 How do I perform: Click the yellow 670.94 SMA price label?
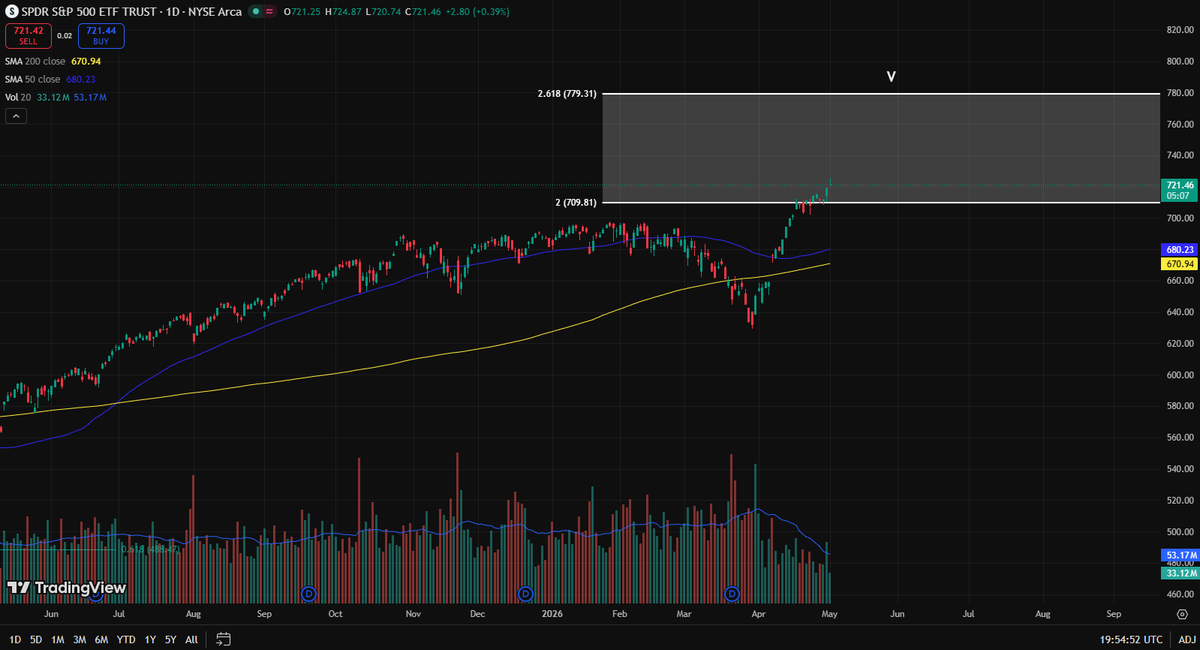click(x=1180, y=263)
